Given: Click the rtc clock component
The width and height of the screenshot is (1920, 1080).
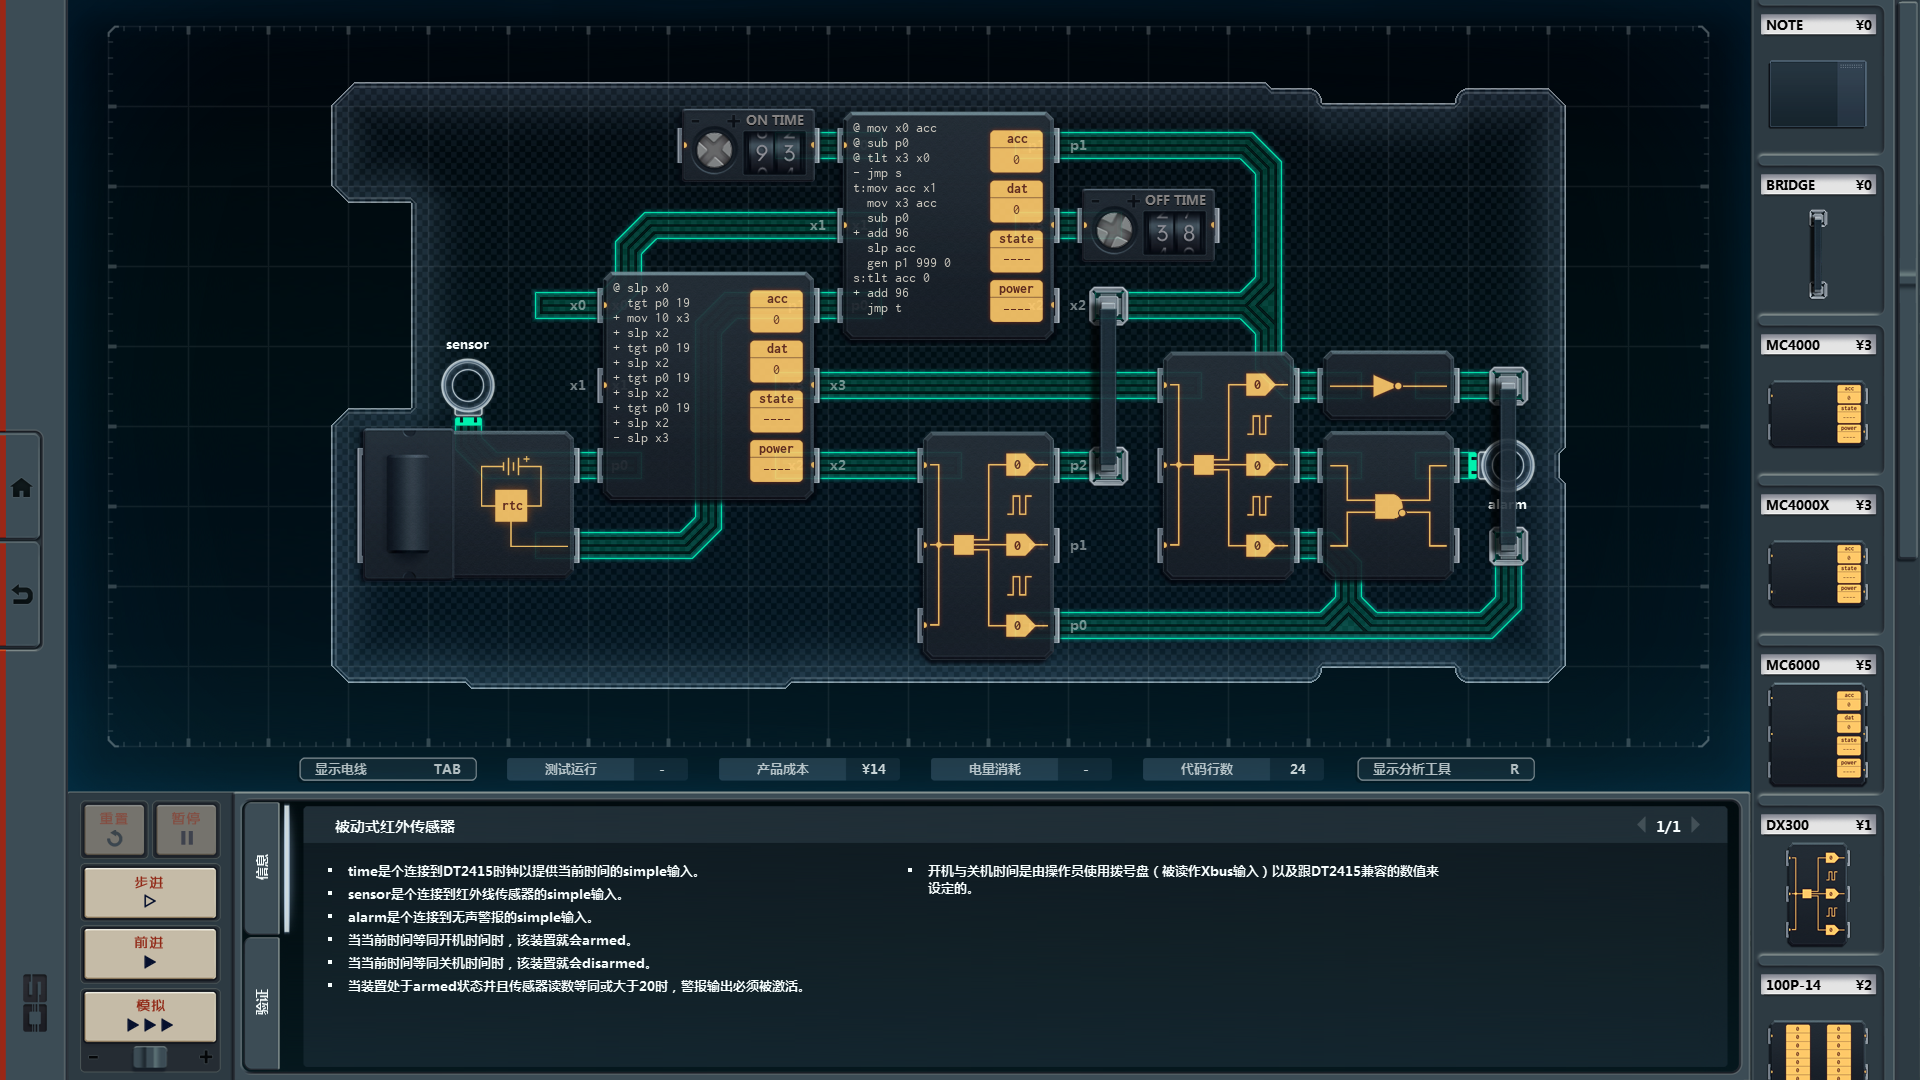Looking at the screenshot, I should (511, 505).
